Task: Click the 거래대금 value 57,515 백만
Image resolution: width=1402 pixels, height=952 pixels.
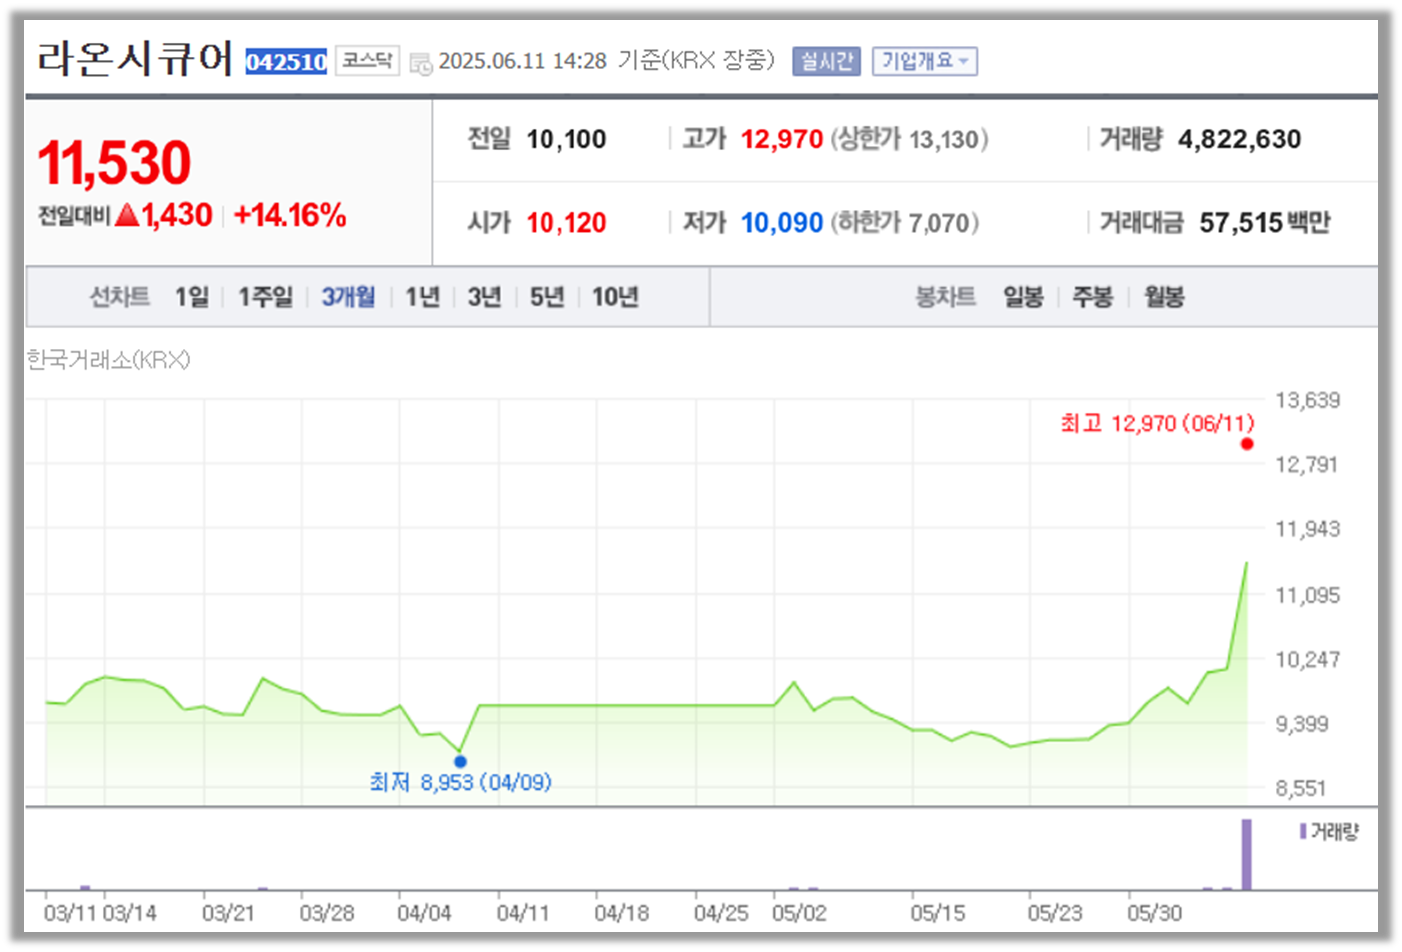Action: point(1265,223)
